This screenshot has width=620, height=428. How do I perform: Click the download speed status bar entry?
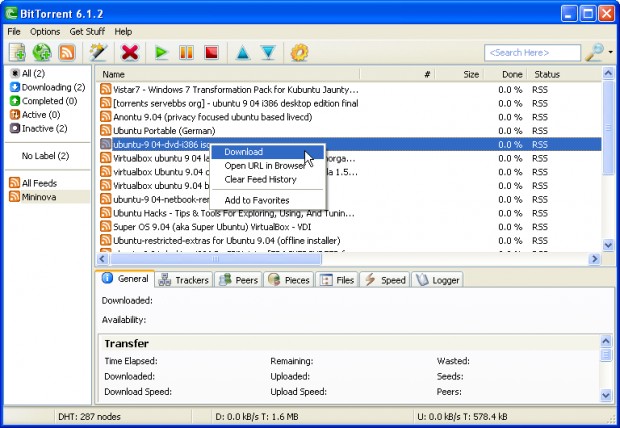click(x=257, y=417)
